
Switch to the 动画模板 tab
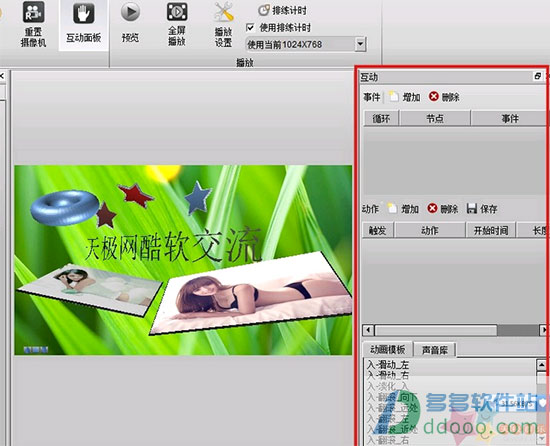tap(388, 349)
